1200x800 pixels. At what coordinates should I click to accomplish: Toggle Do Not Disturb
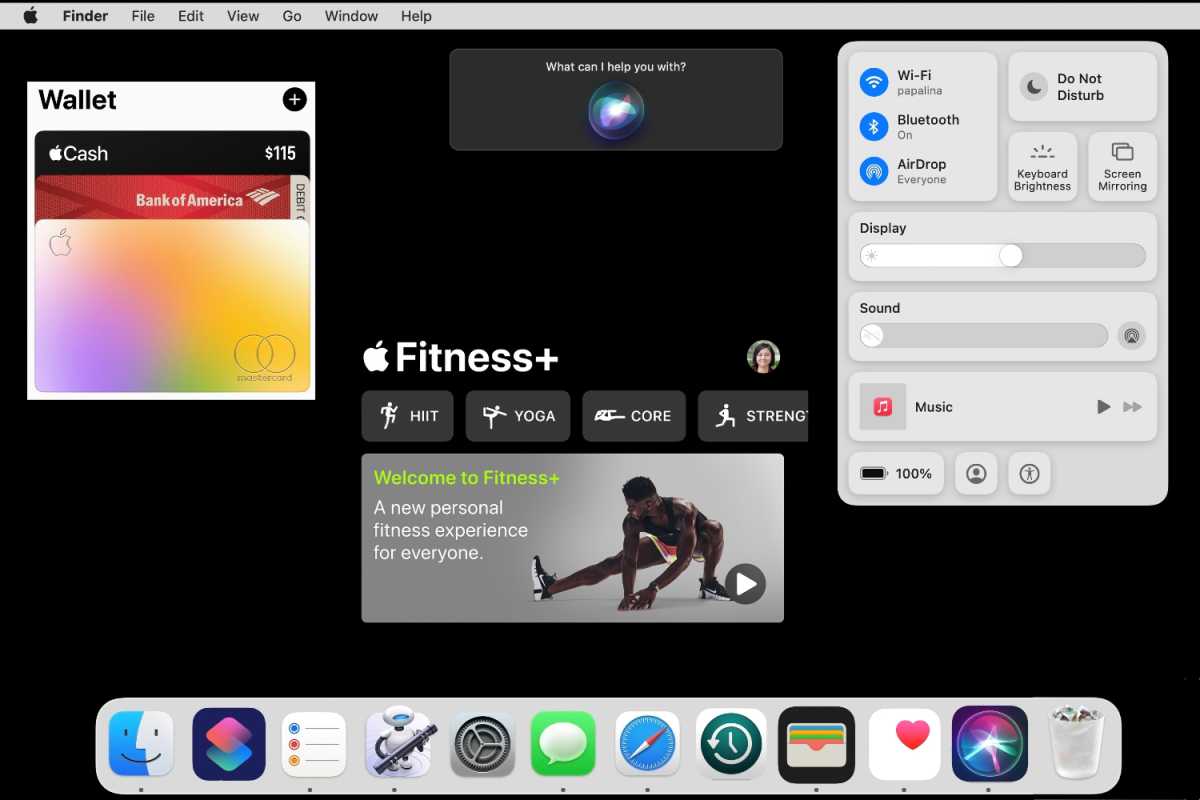point(1082,87)
